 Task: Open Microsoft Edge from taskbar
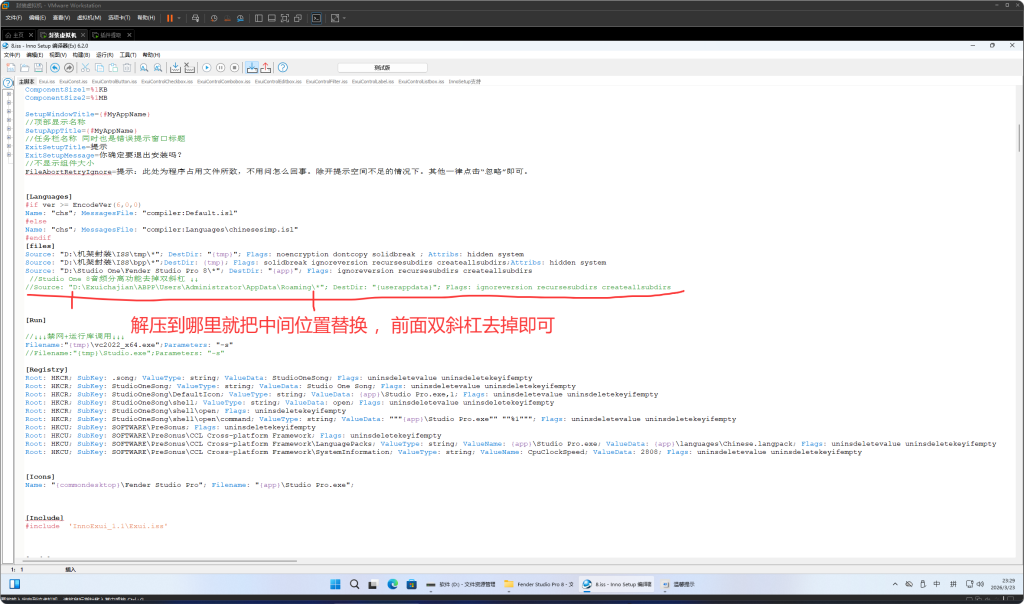pyautogui.click(x=392, y=584)
